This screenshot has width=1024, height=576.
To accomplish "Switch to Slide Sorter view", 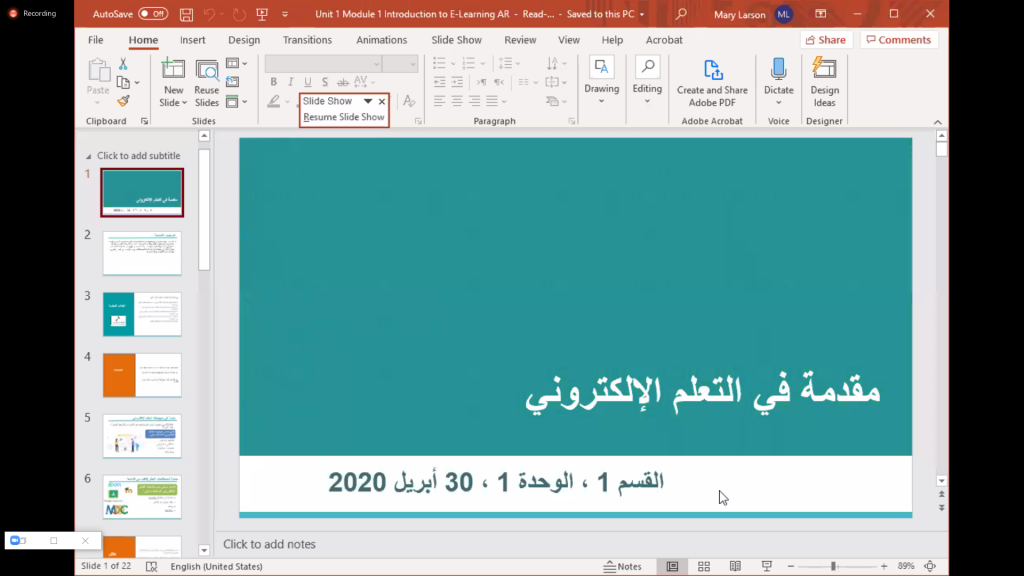I will [x=704, y=566].
